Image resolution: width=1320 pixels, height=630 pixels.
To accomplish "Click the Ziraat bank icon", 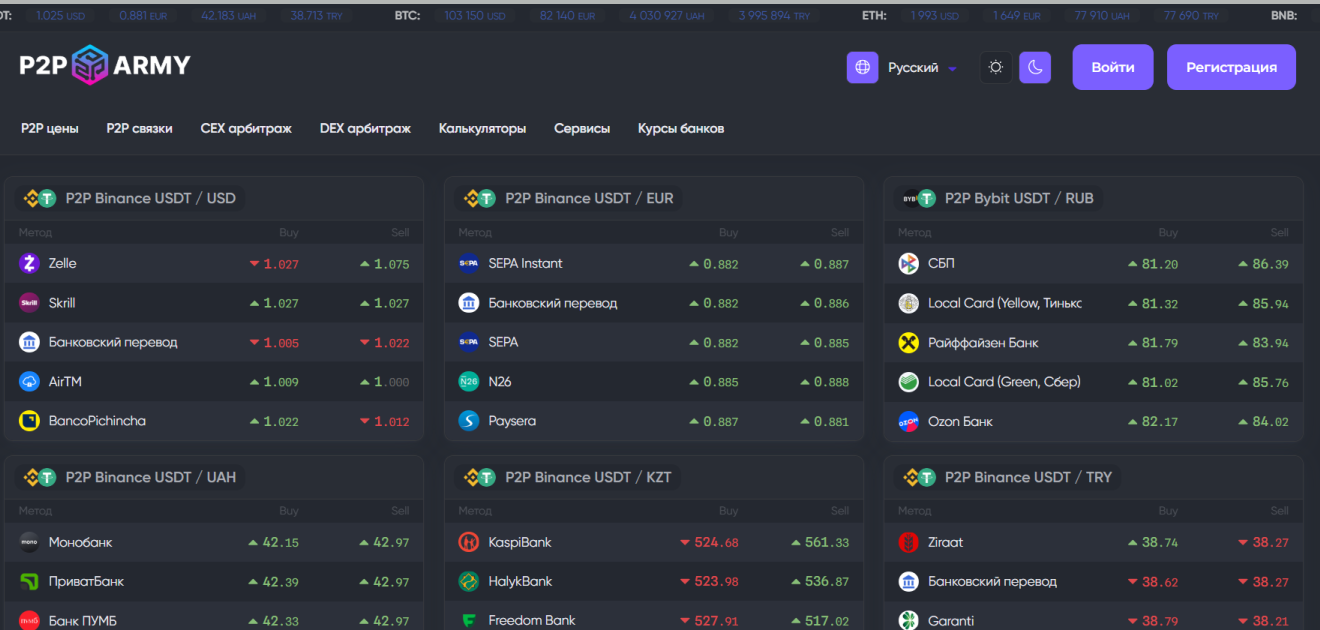I will point(909,542).
